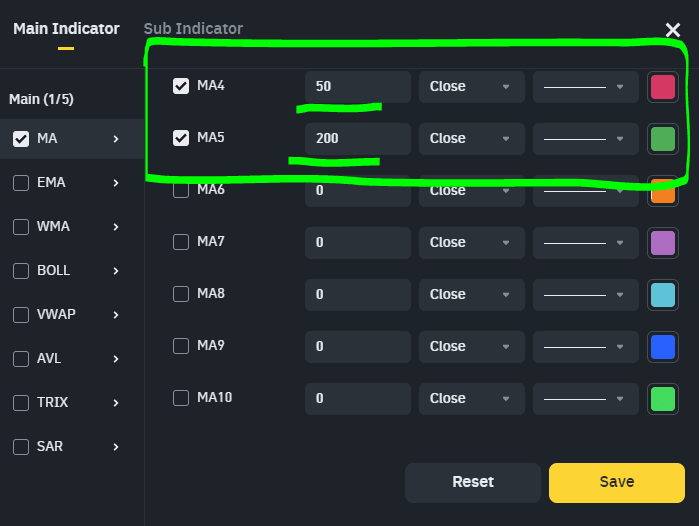Image resolution: width=699 pixels, height=526 pixels.
Task: Open MA5 line style dropdown
Action: [585, 138]
